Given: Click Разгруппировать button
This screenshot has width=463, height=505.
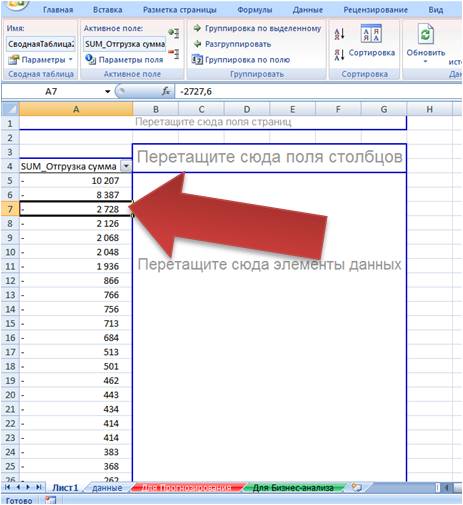Looking at the screenshot, I should coord(232,44).
